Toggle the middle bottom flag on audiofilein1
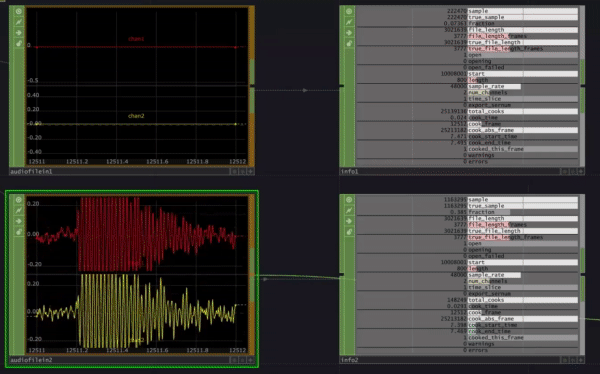This screenshot has height=374, width=600. (x=242, y=171)
